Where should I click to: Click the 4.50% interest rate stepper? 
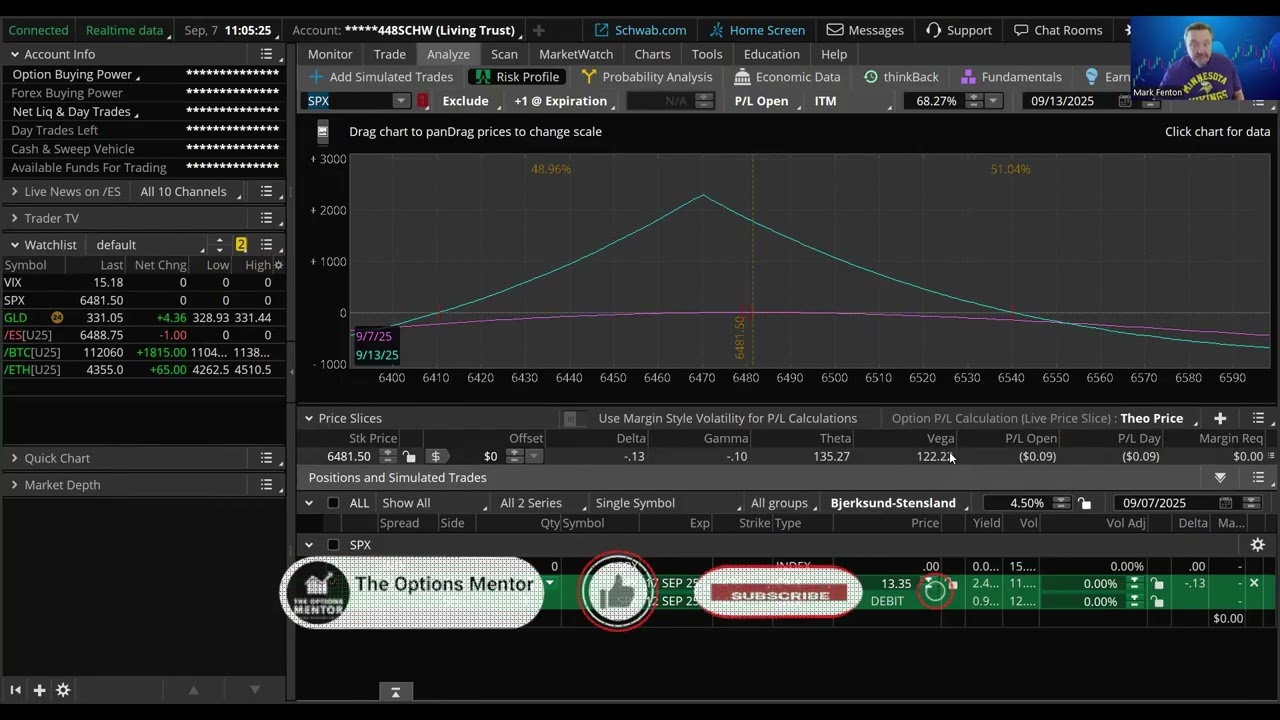click(x=1060, y=503)
